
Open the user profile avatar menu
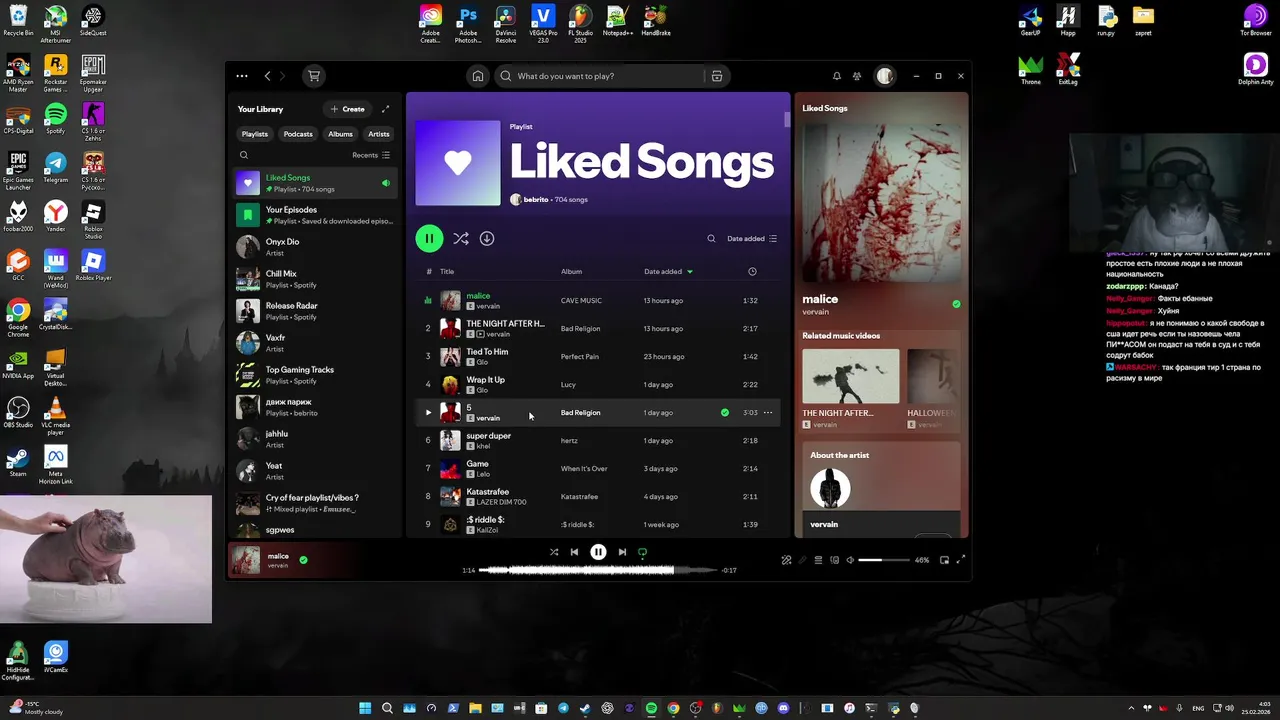click(885, 76)
